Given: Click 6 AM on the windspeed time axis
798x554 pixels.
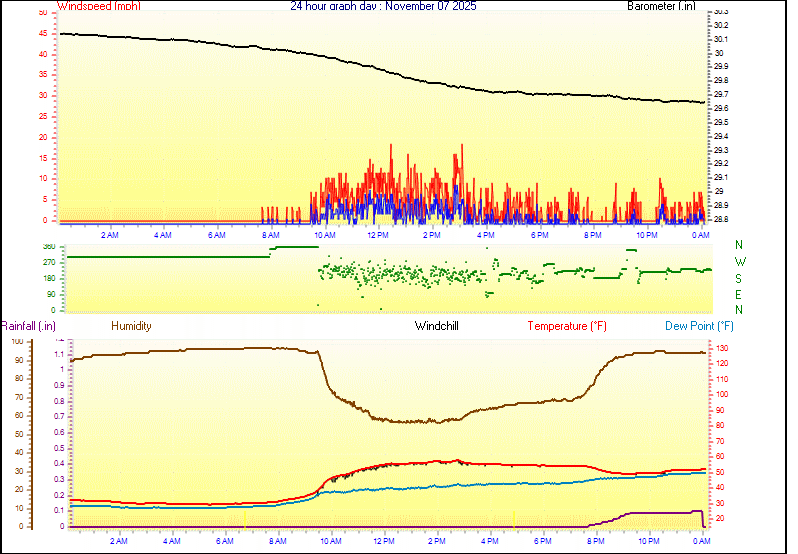Looking at the screenshot, I should tap(216, 235).
